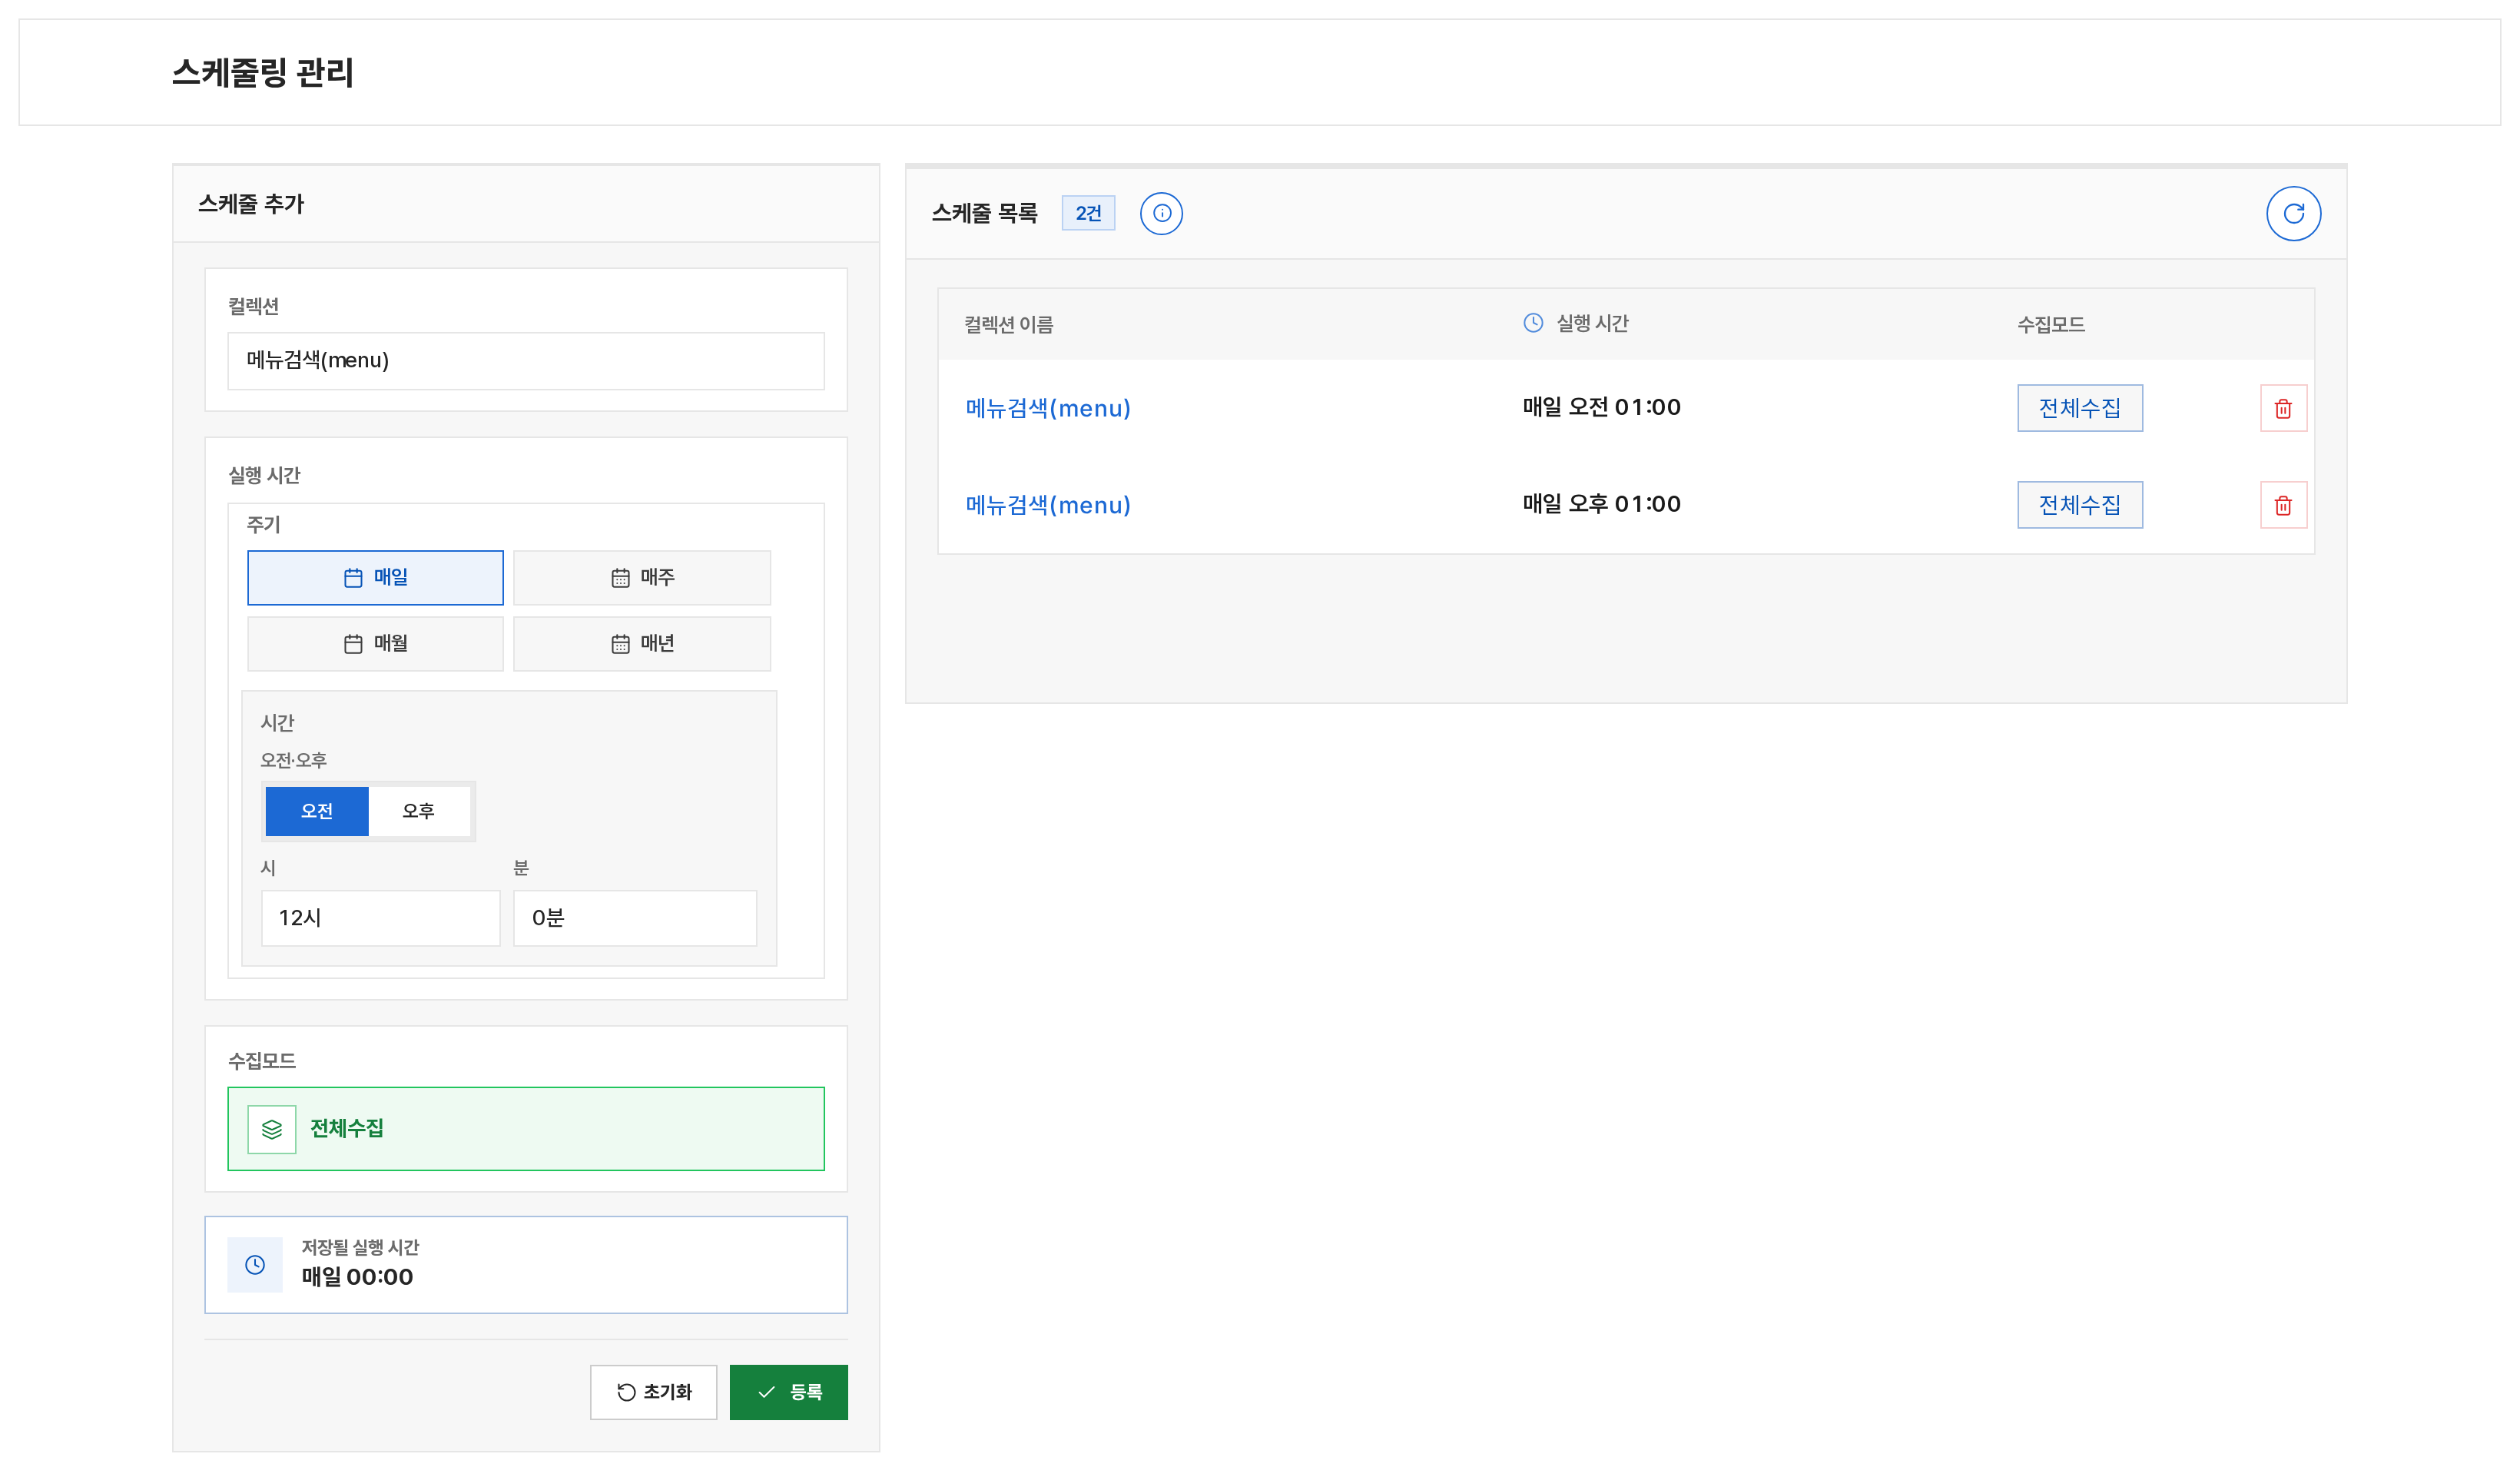Click the green 등록 button
Image resolution: width=2520 pixels, height=1477 pixels.
789,1392
